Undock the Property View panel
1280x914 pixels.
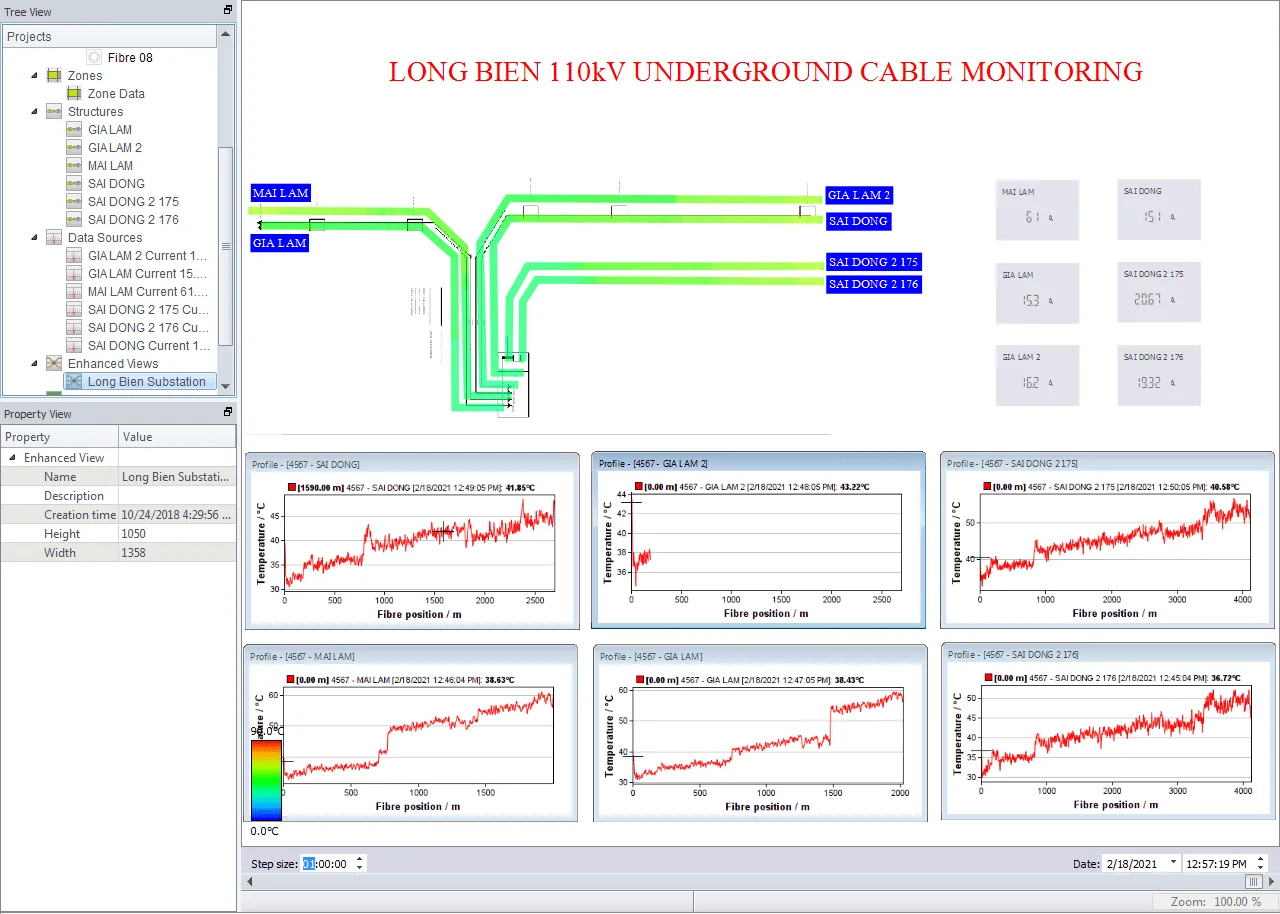(228, 412)
